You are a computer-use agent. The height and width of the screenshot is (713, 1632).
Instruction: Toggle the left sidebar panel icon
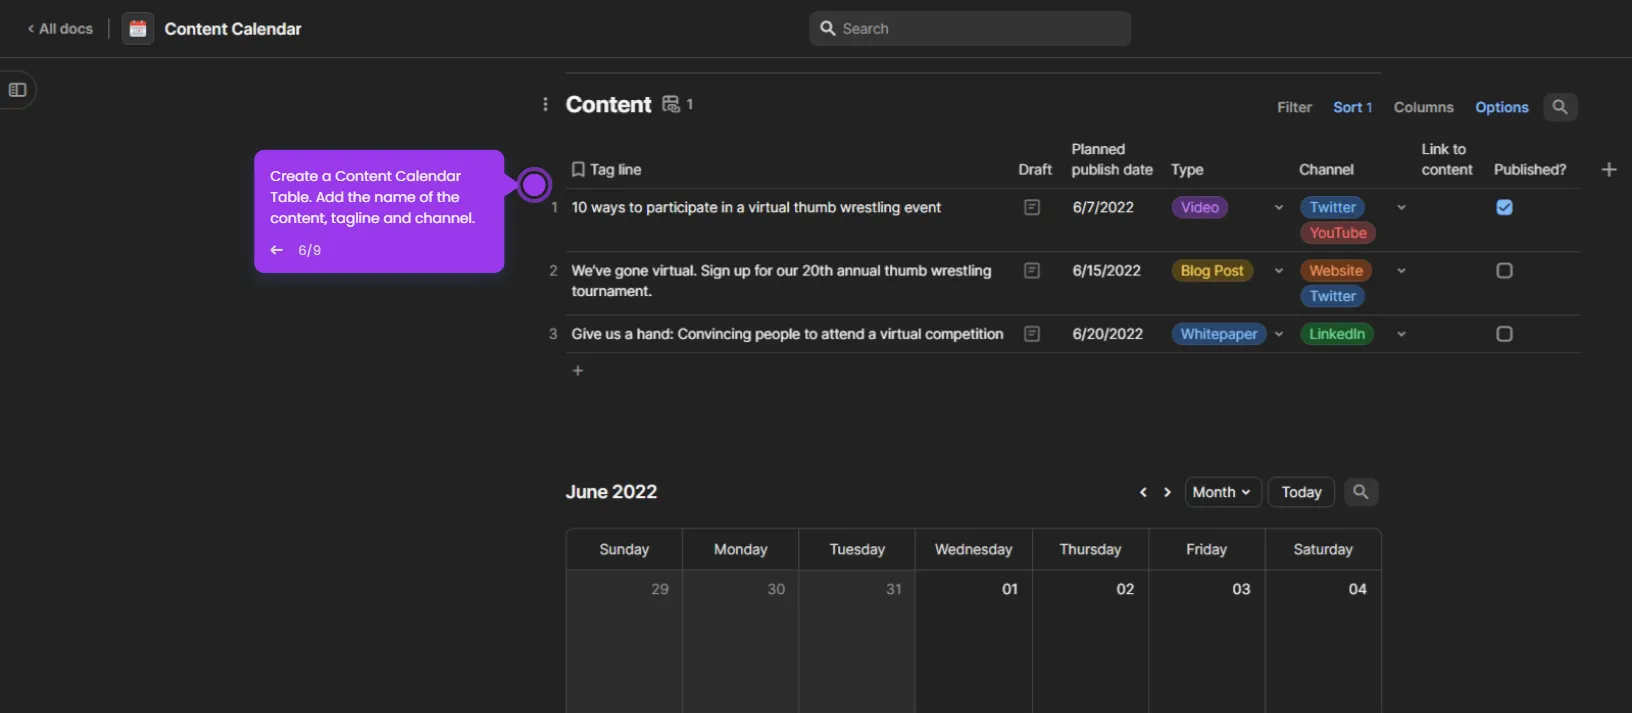point(17,90)
